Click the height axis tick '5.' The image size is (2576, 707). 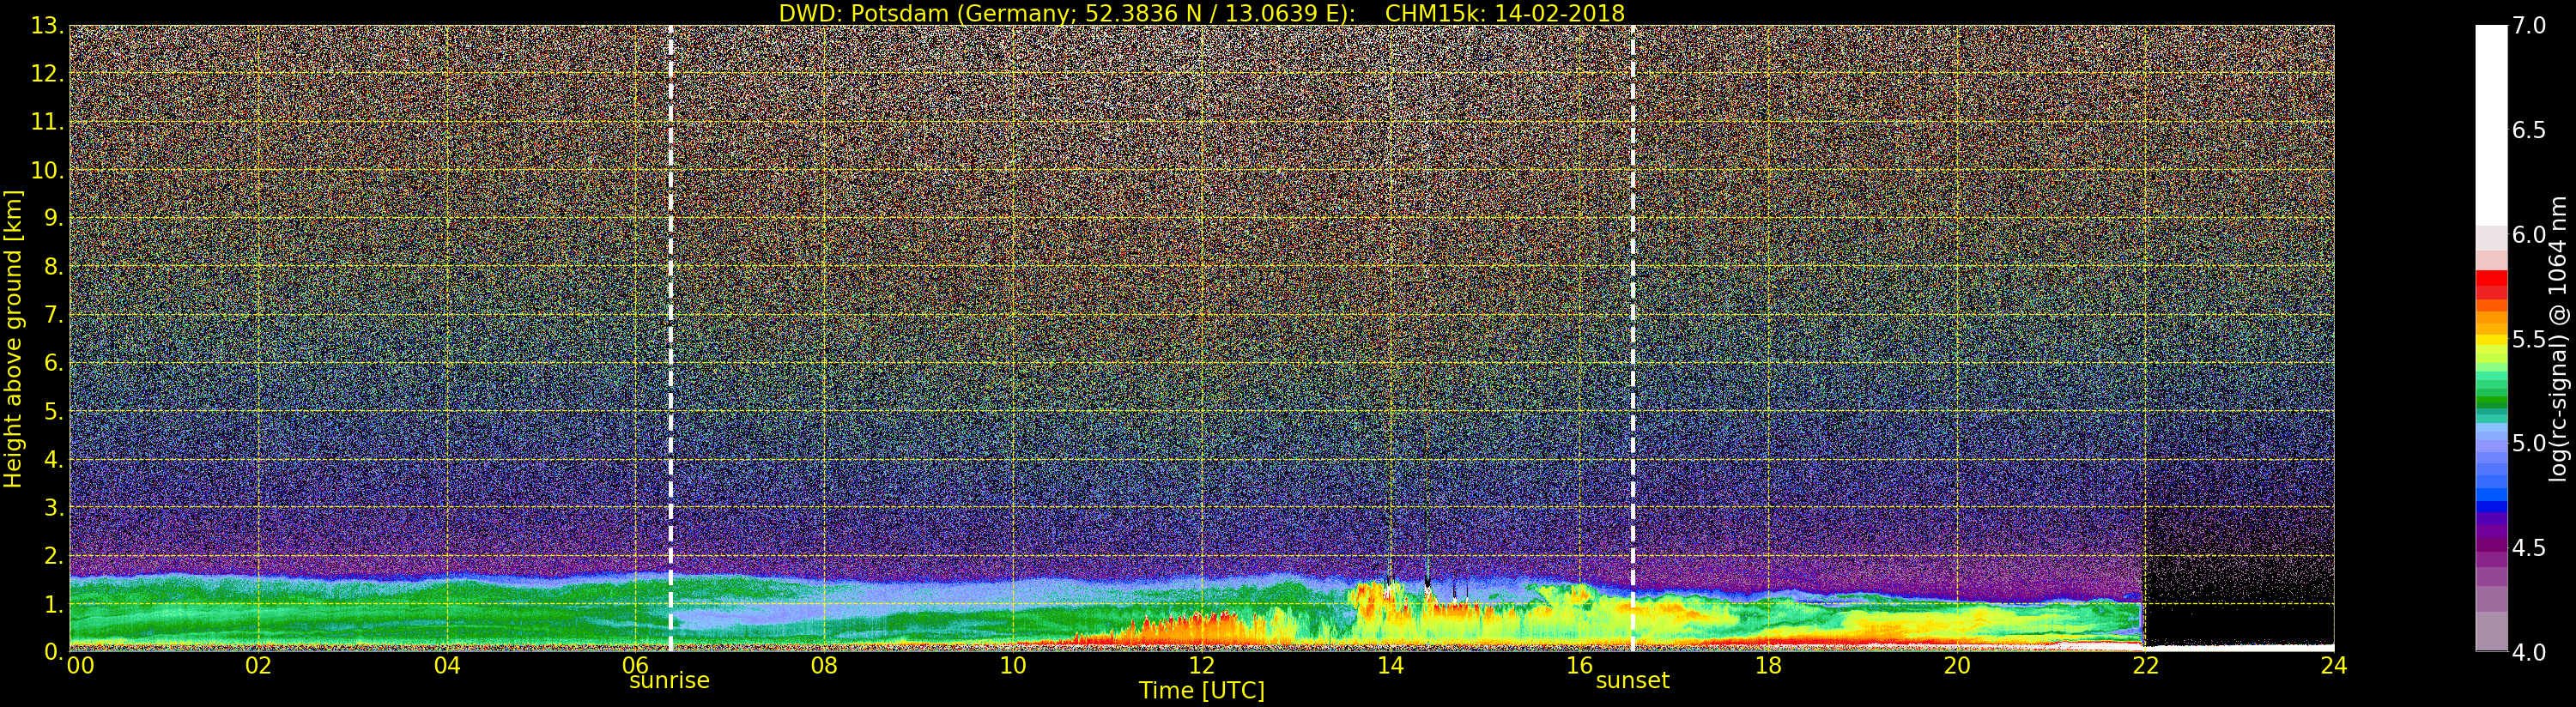pos(54,411)
